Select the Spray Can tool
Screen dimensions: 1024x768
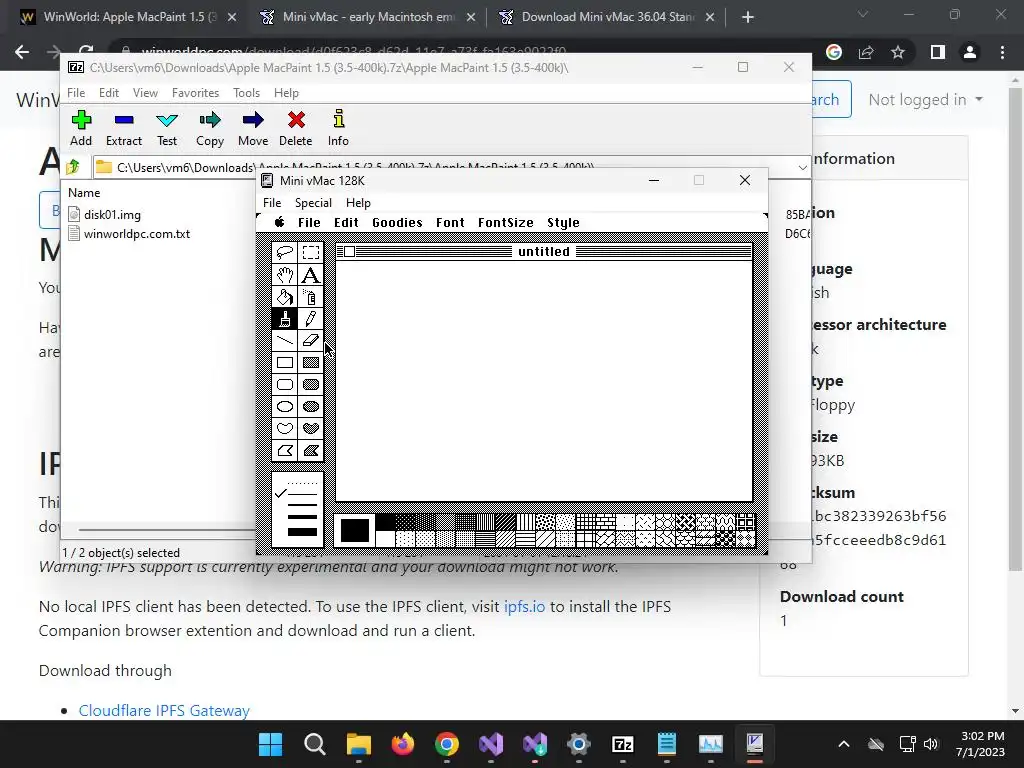click(x=311, y=297)
